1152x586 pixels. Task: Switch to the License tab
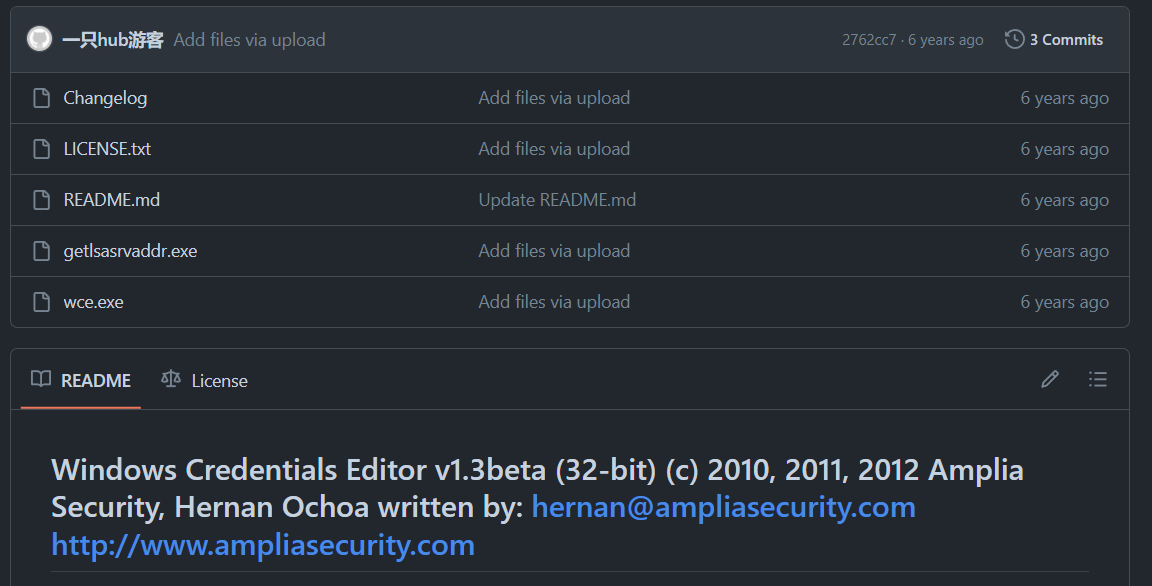click(x=204, y=380)
